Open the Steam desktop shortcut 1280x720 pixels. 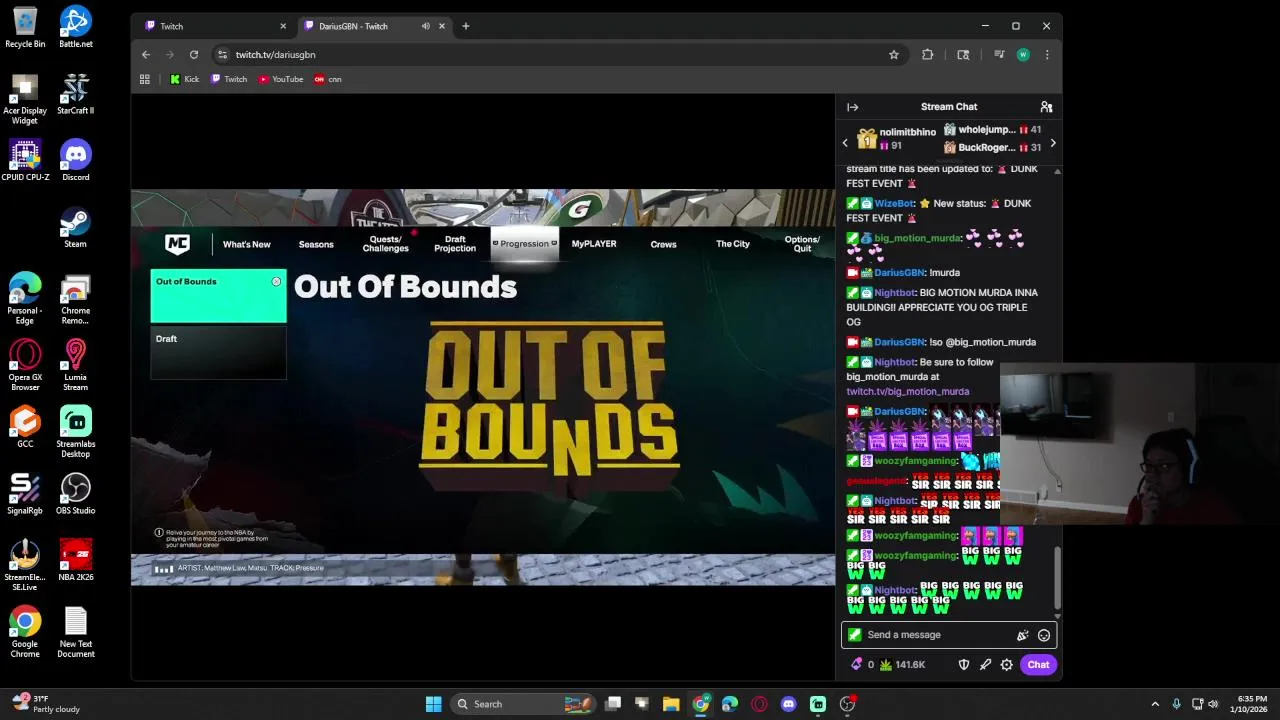pos(76,227)
